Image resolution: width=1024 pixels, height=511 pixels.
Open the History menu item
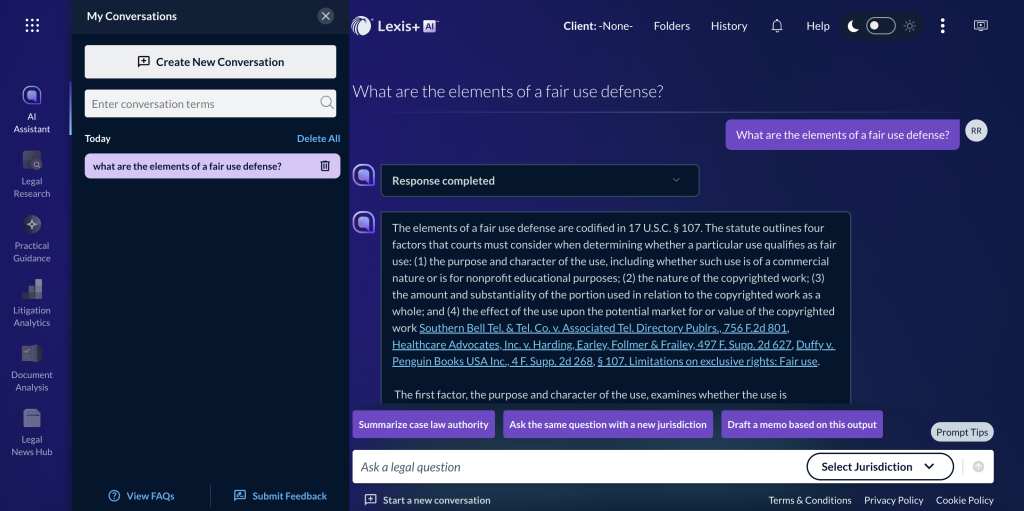coord(729,26)
